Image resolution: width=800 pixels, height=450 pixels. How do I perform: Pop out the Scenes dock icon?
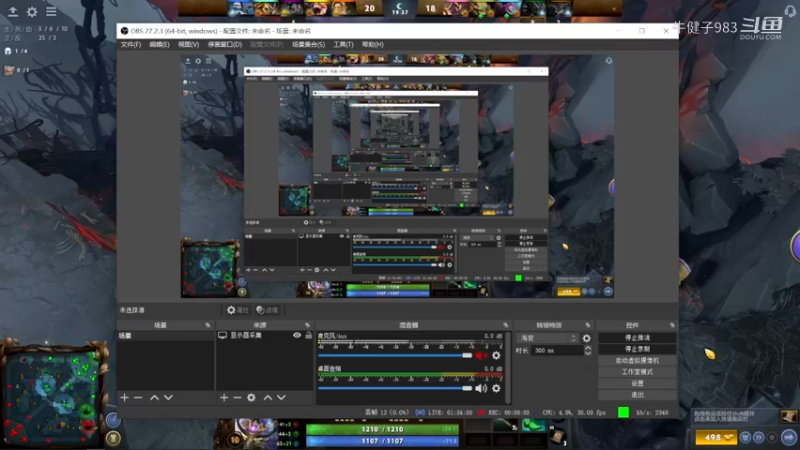(208, 325)
